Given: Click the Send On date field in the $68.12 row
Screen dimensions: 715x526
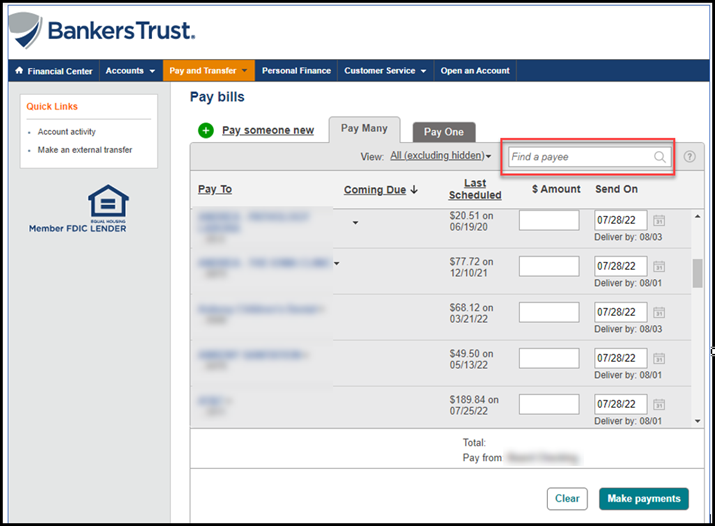Looking at the screenshot, I should pyautogui.click(x=621, y=312).
